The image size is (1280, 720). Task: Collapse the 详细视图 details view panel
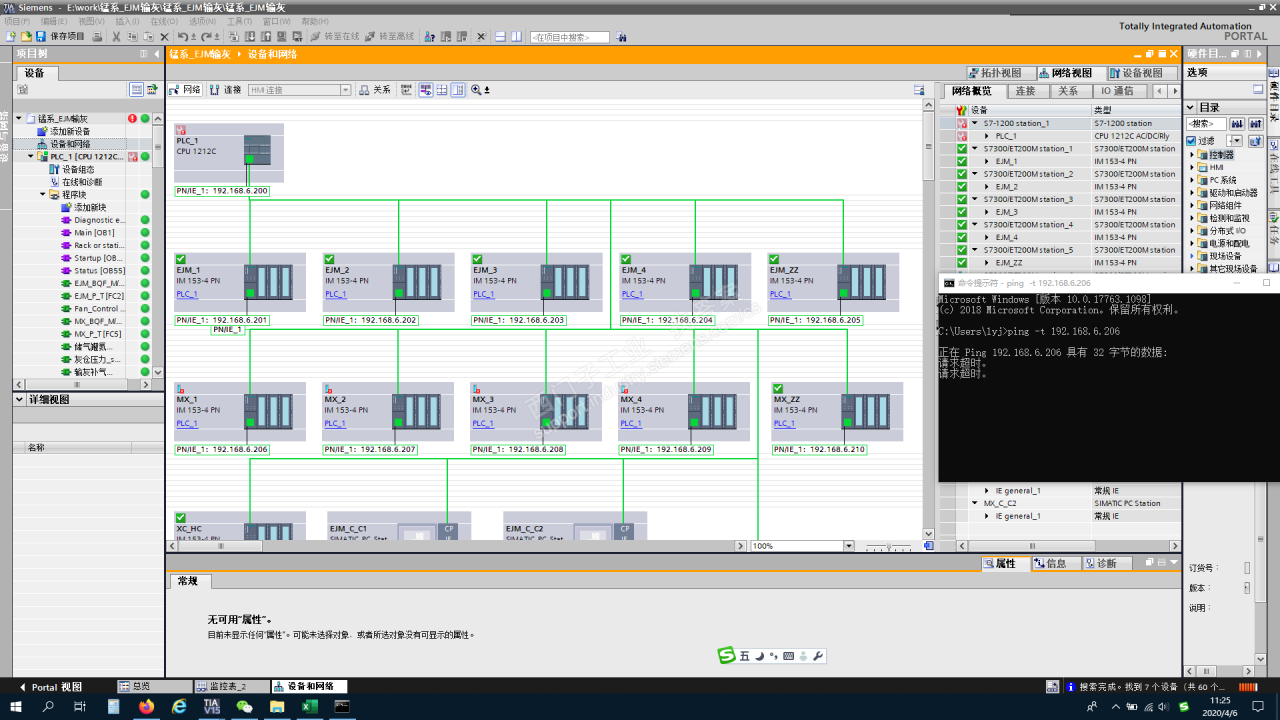19,399
